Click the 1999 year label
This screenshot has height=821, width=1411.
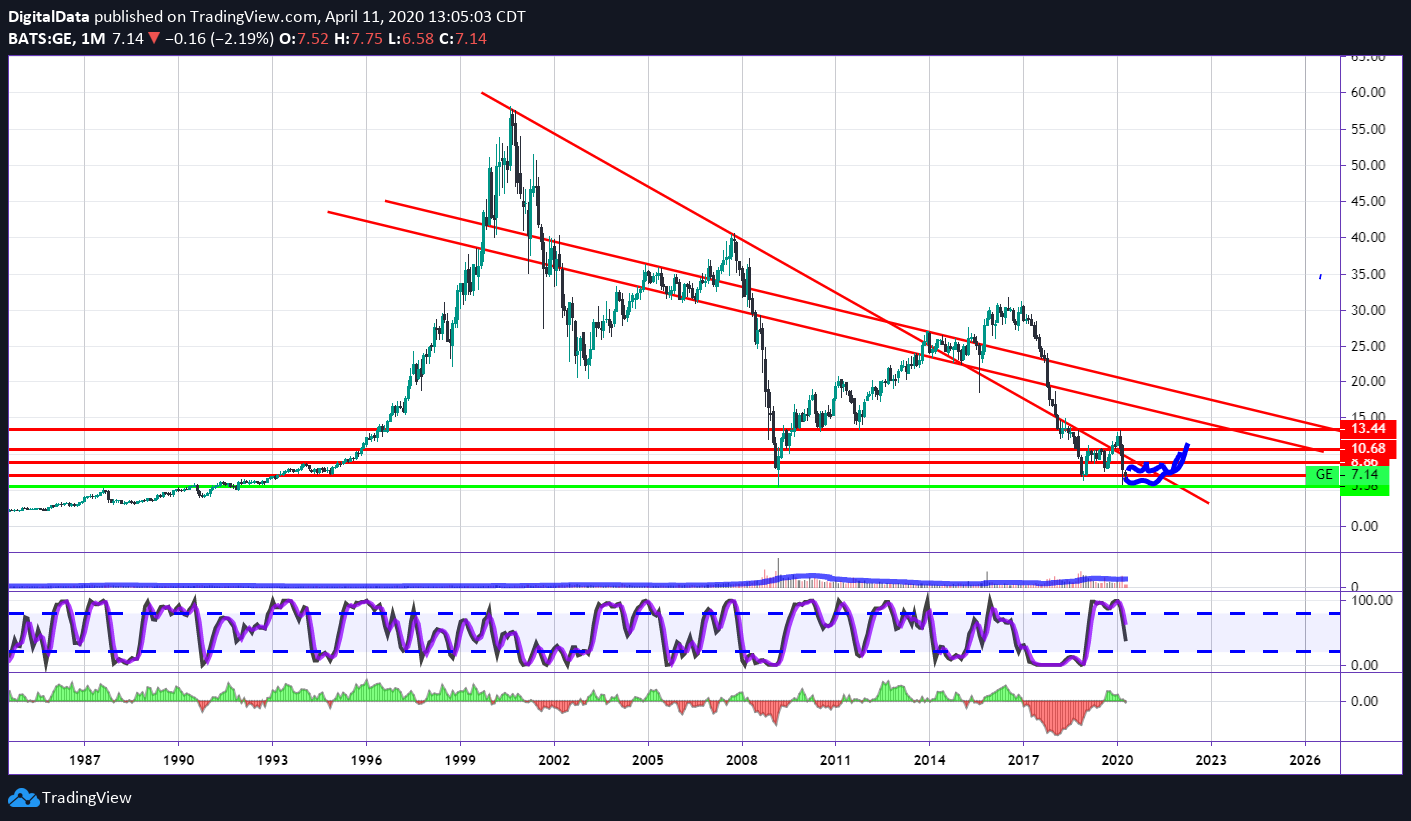pos(460,759)
